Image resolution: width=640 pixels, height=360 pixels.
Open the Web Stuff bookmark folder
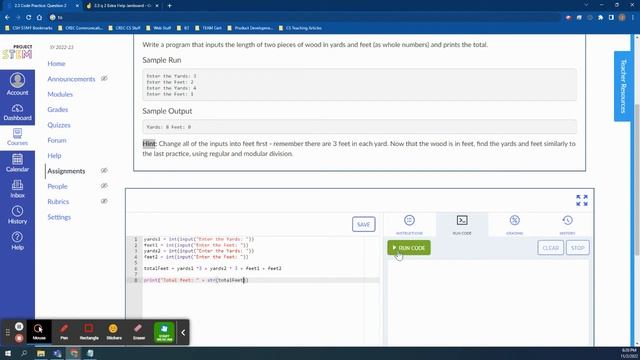pyautogui.click(x=158, y=28)
